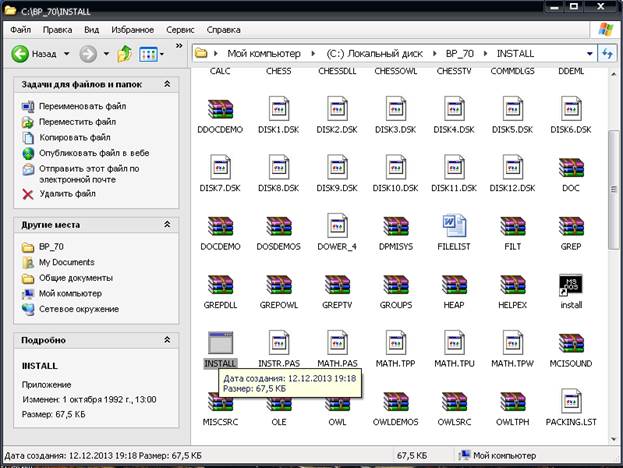Open the address bar dropdown arrow
This screenshot has width=623, height=468.
590,54
